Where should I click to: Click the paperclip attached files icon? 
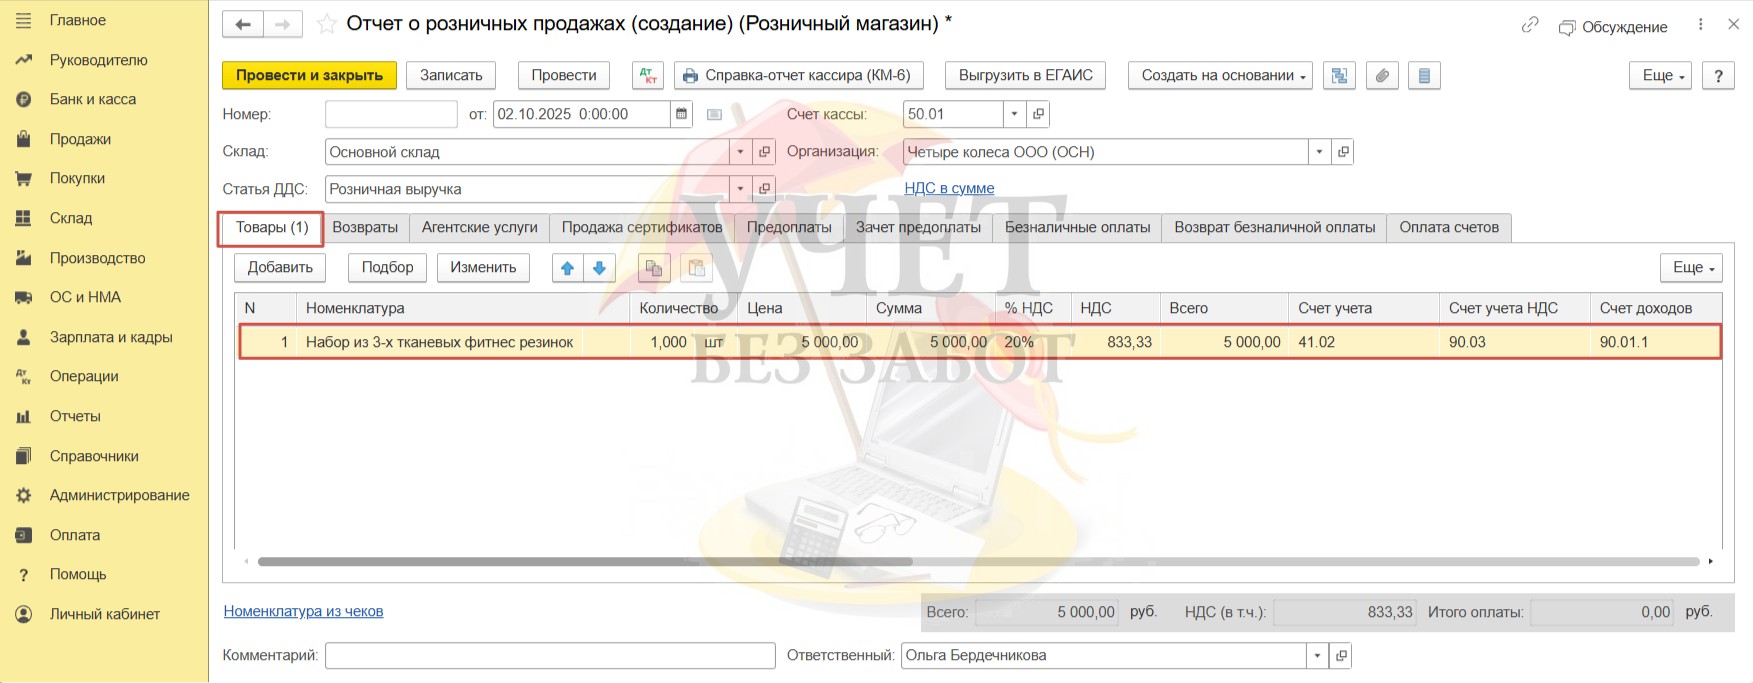point(1382,76)
